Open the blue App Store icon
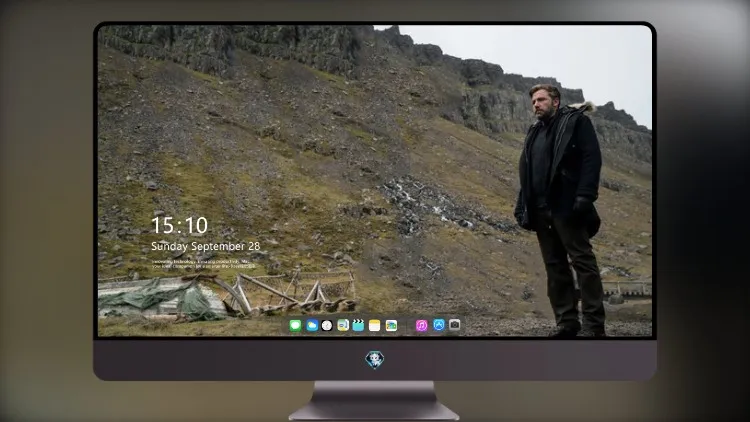750x422 pixels. pyautogui.click(x=439, y=325)
